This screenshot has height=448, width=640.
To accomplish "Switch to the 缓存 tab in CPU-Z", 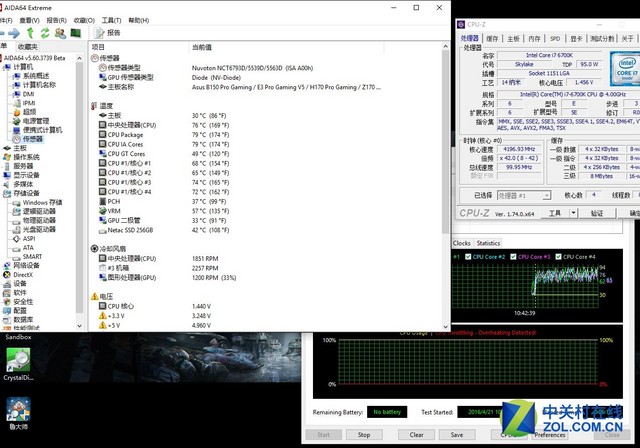I will [492, 38].
